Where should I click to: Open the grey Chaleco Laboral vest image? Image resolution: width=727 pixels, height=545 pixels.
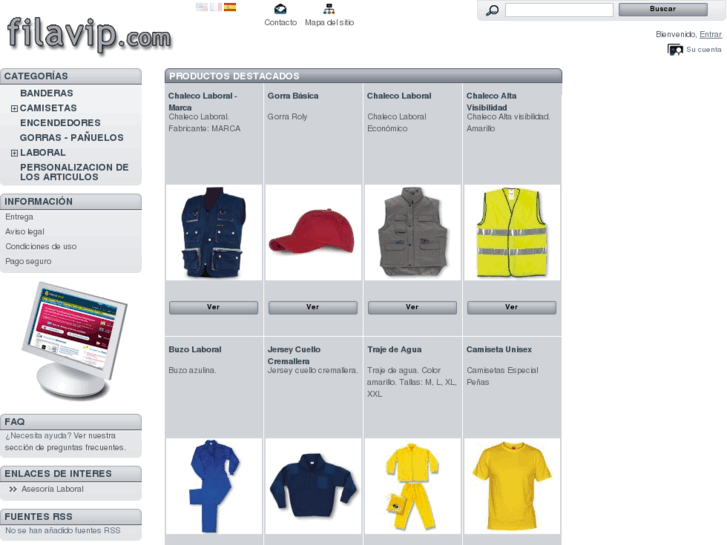coord(413,232)
